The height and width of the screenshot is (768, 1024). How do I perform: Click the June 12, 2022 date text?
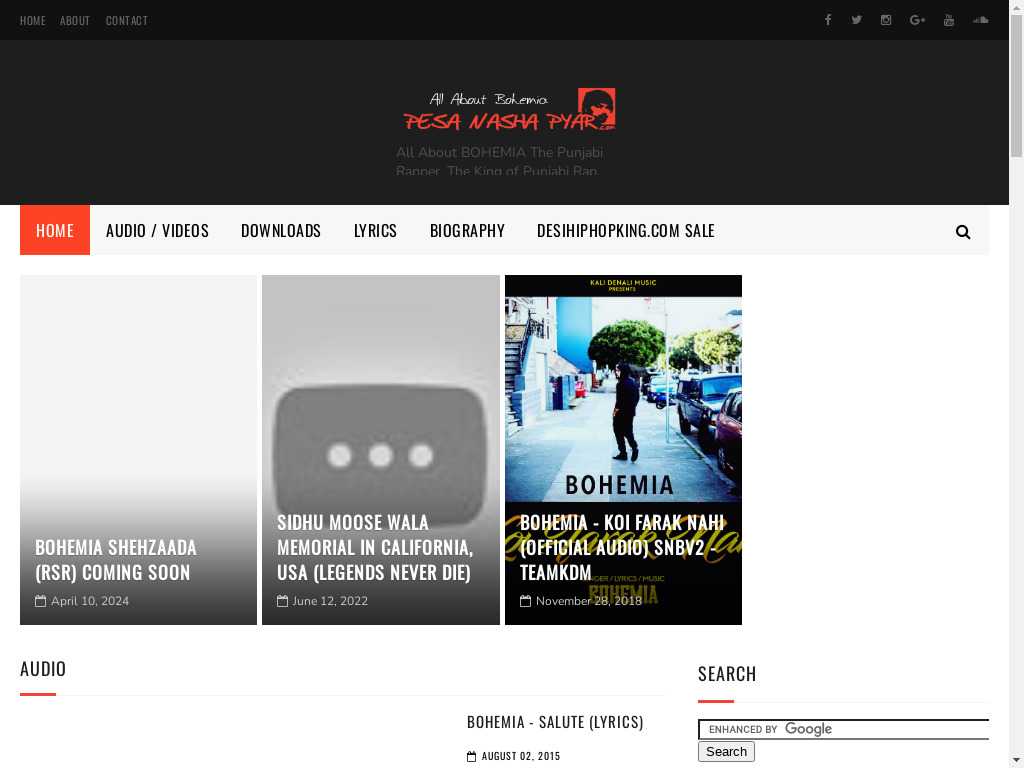tap(330, 601)
